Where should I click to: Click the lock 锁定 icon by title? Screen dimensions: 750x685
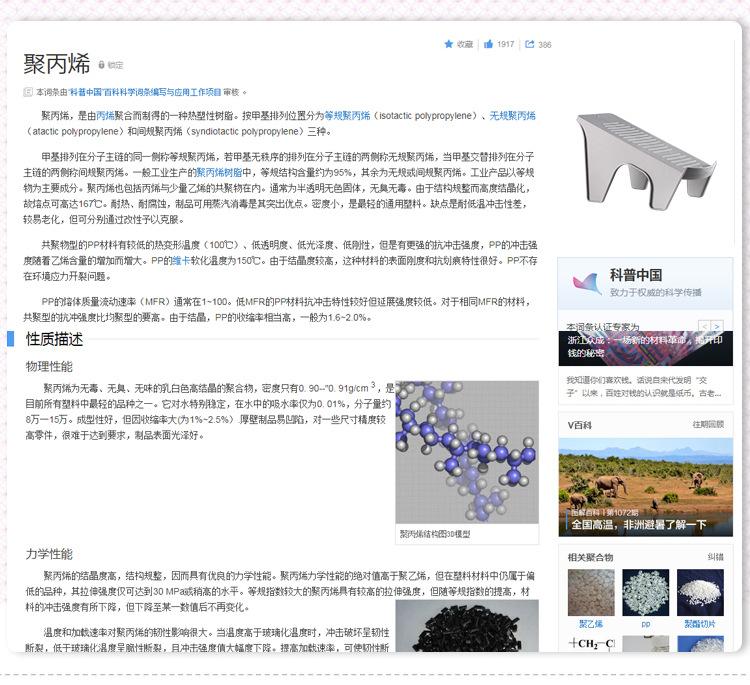click(x=101, y=65)
